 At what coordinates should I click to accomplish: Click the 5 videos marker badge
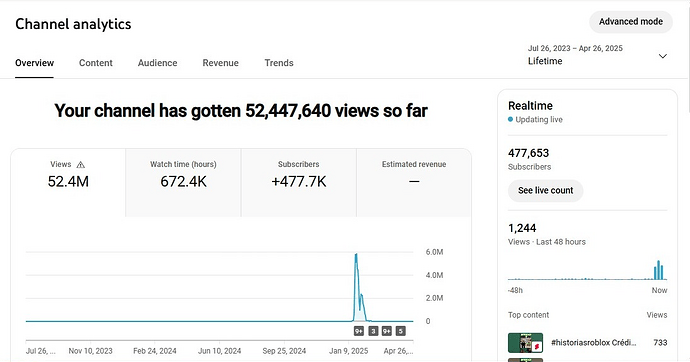400,331
